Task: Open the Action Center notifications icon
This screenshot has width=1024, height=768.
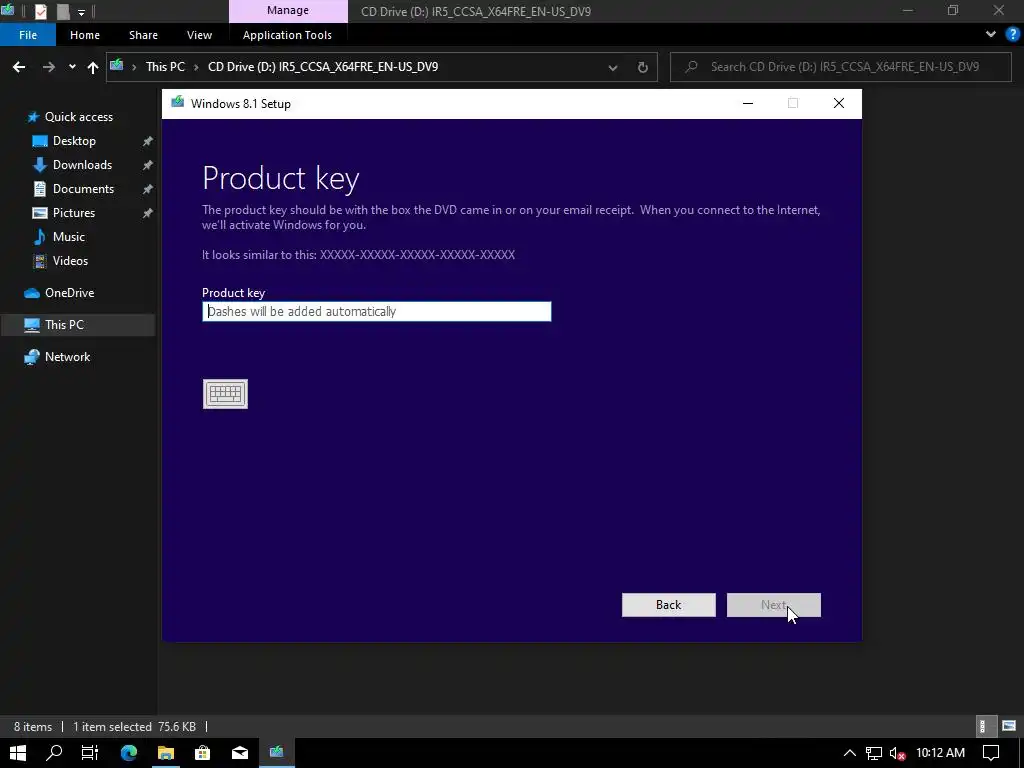Action: [x=991, y=753]
